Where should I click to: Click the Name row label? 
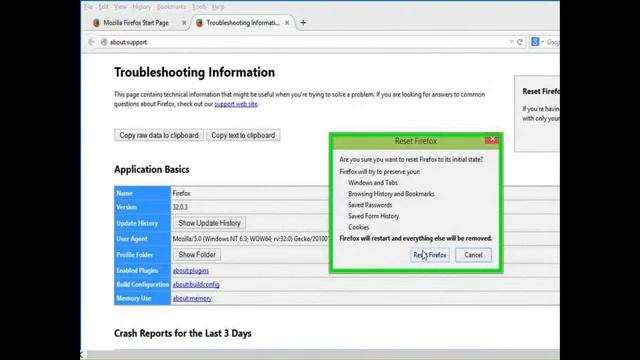tap(124, 193)
